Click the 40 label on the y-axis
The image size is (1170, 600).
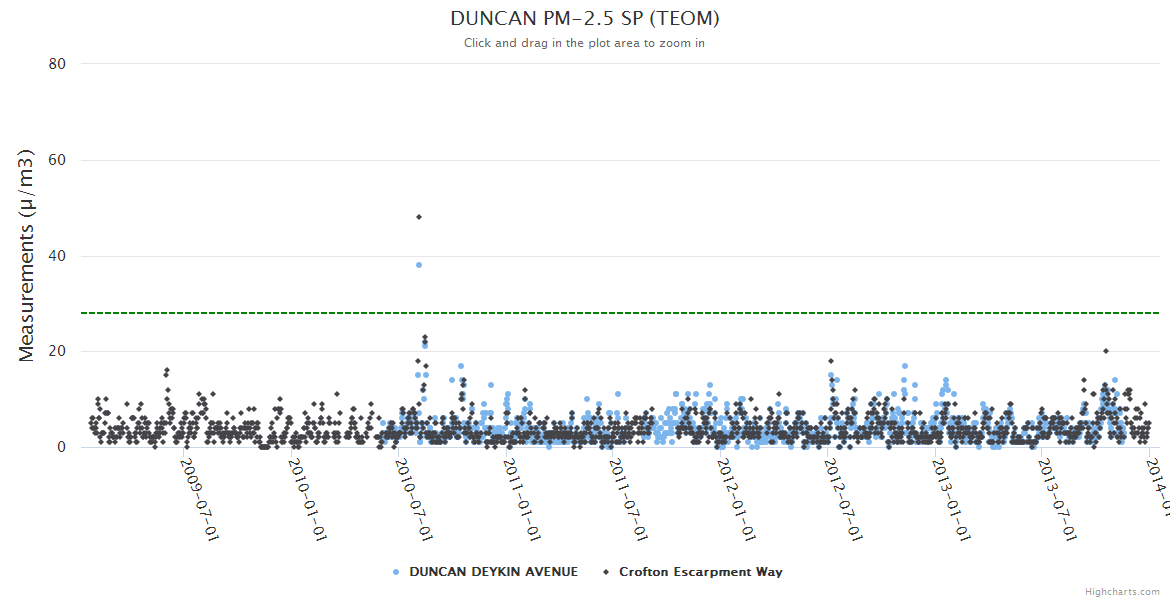[57, 256]
